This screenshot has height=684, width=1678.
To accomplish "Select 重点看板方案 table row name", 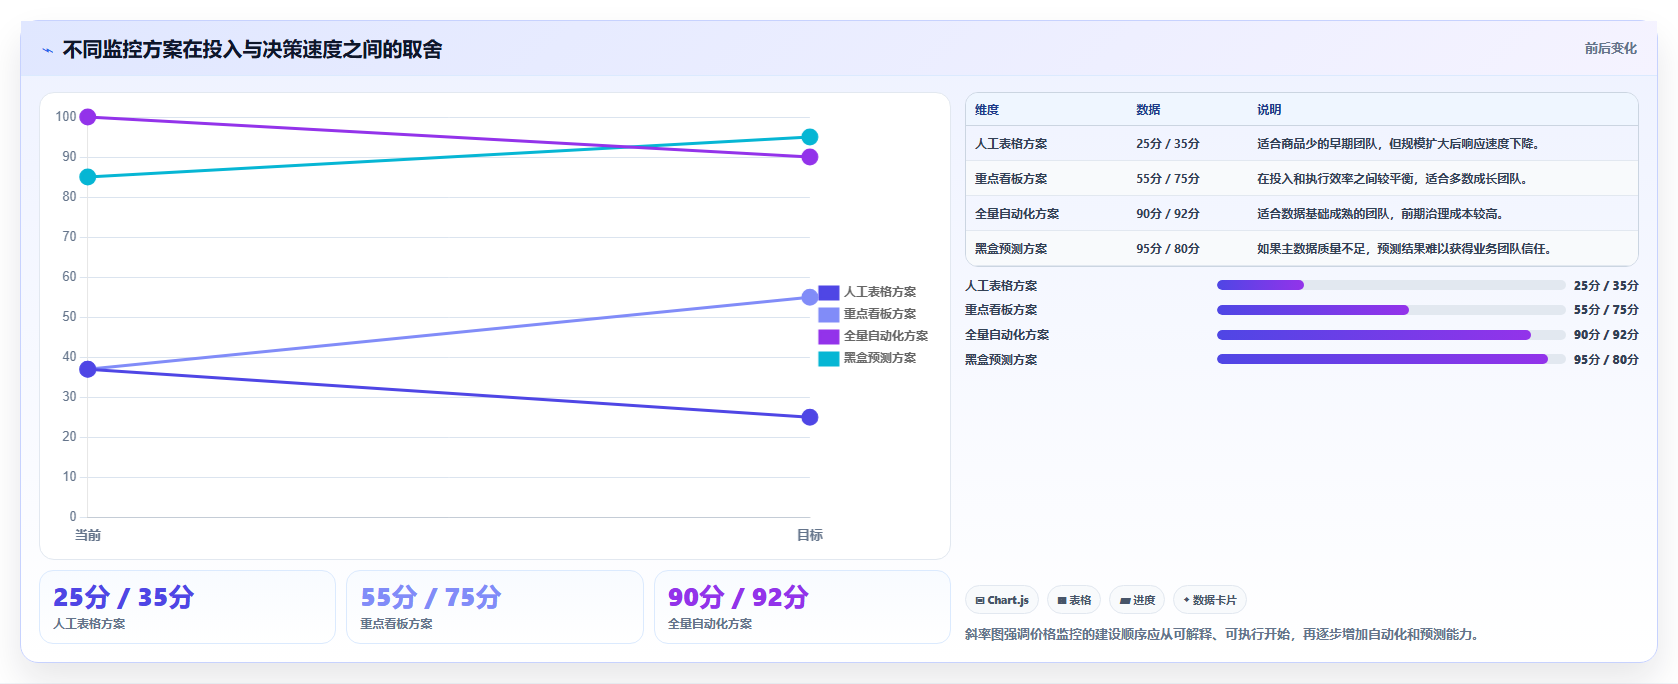I will [1011, 179].
